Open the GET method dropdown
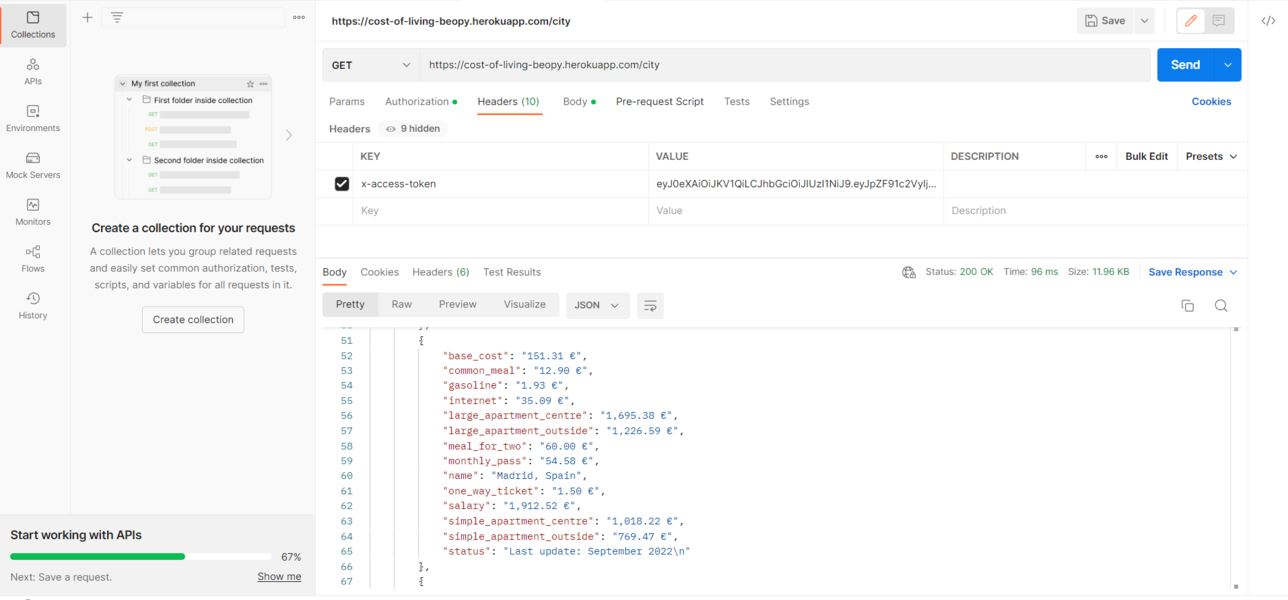Image resolution: width=1288 pixels, height=600 pixels. point(371,65)
